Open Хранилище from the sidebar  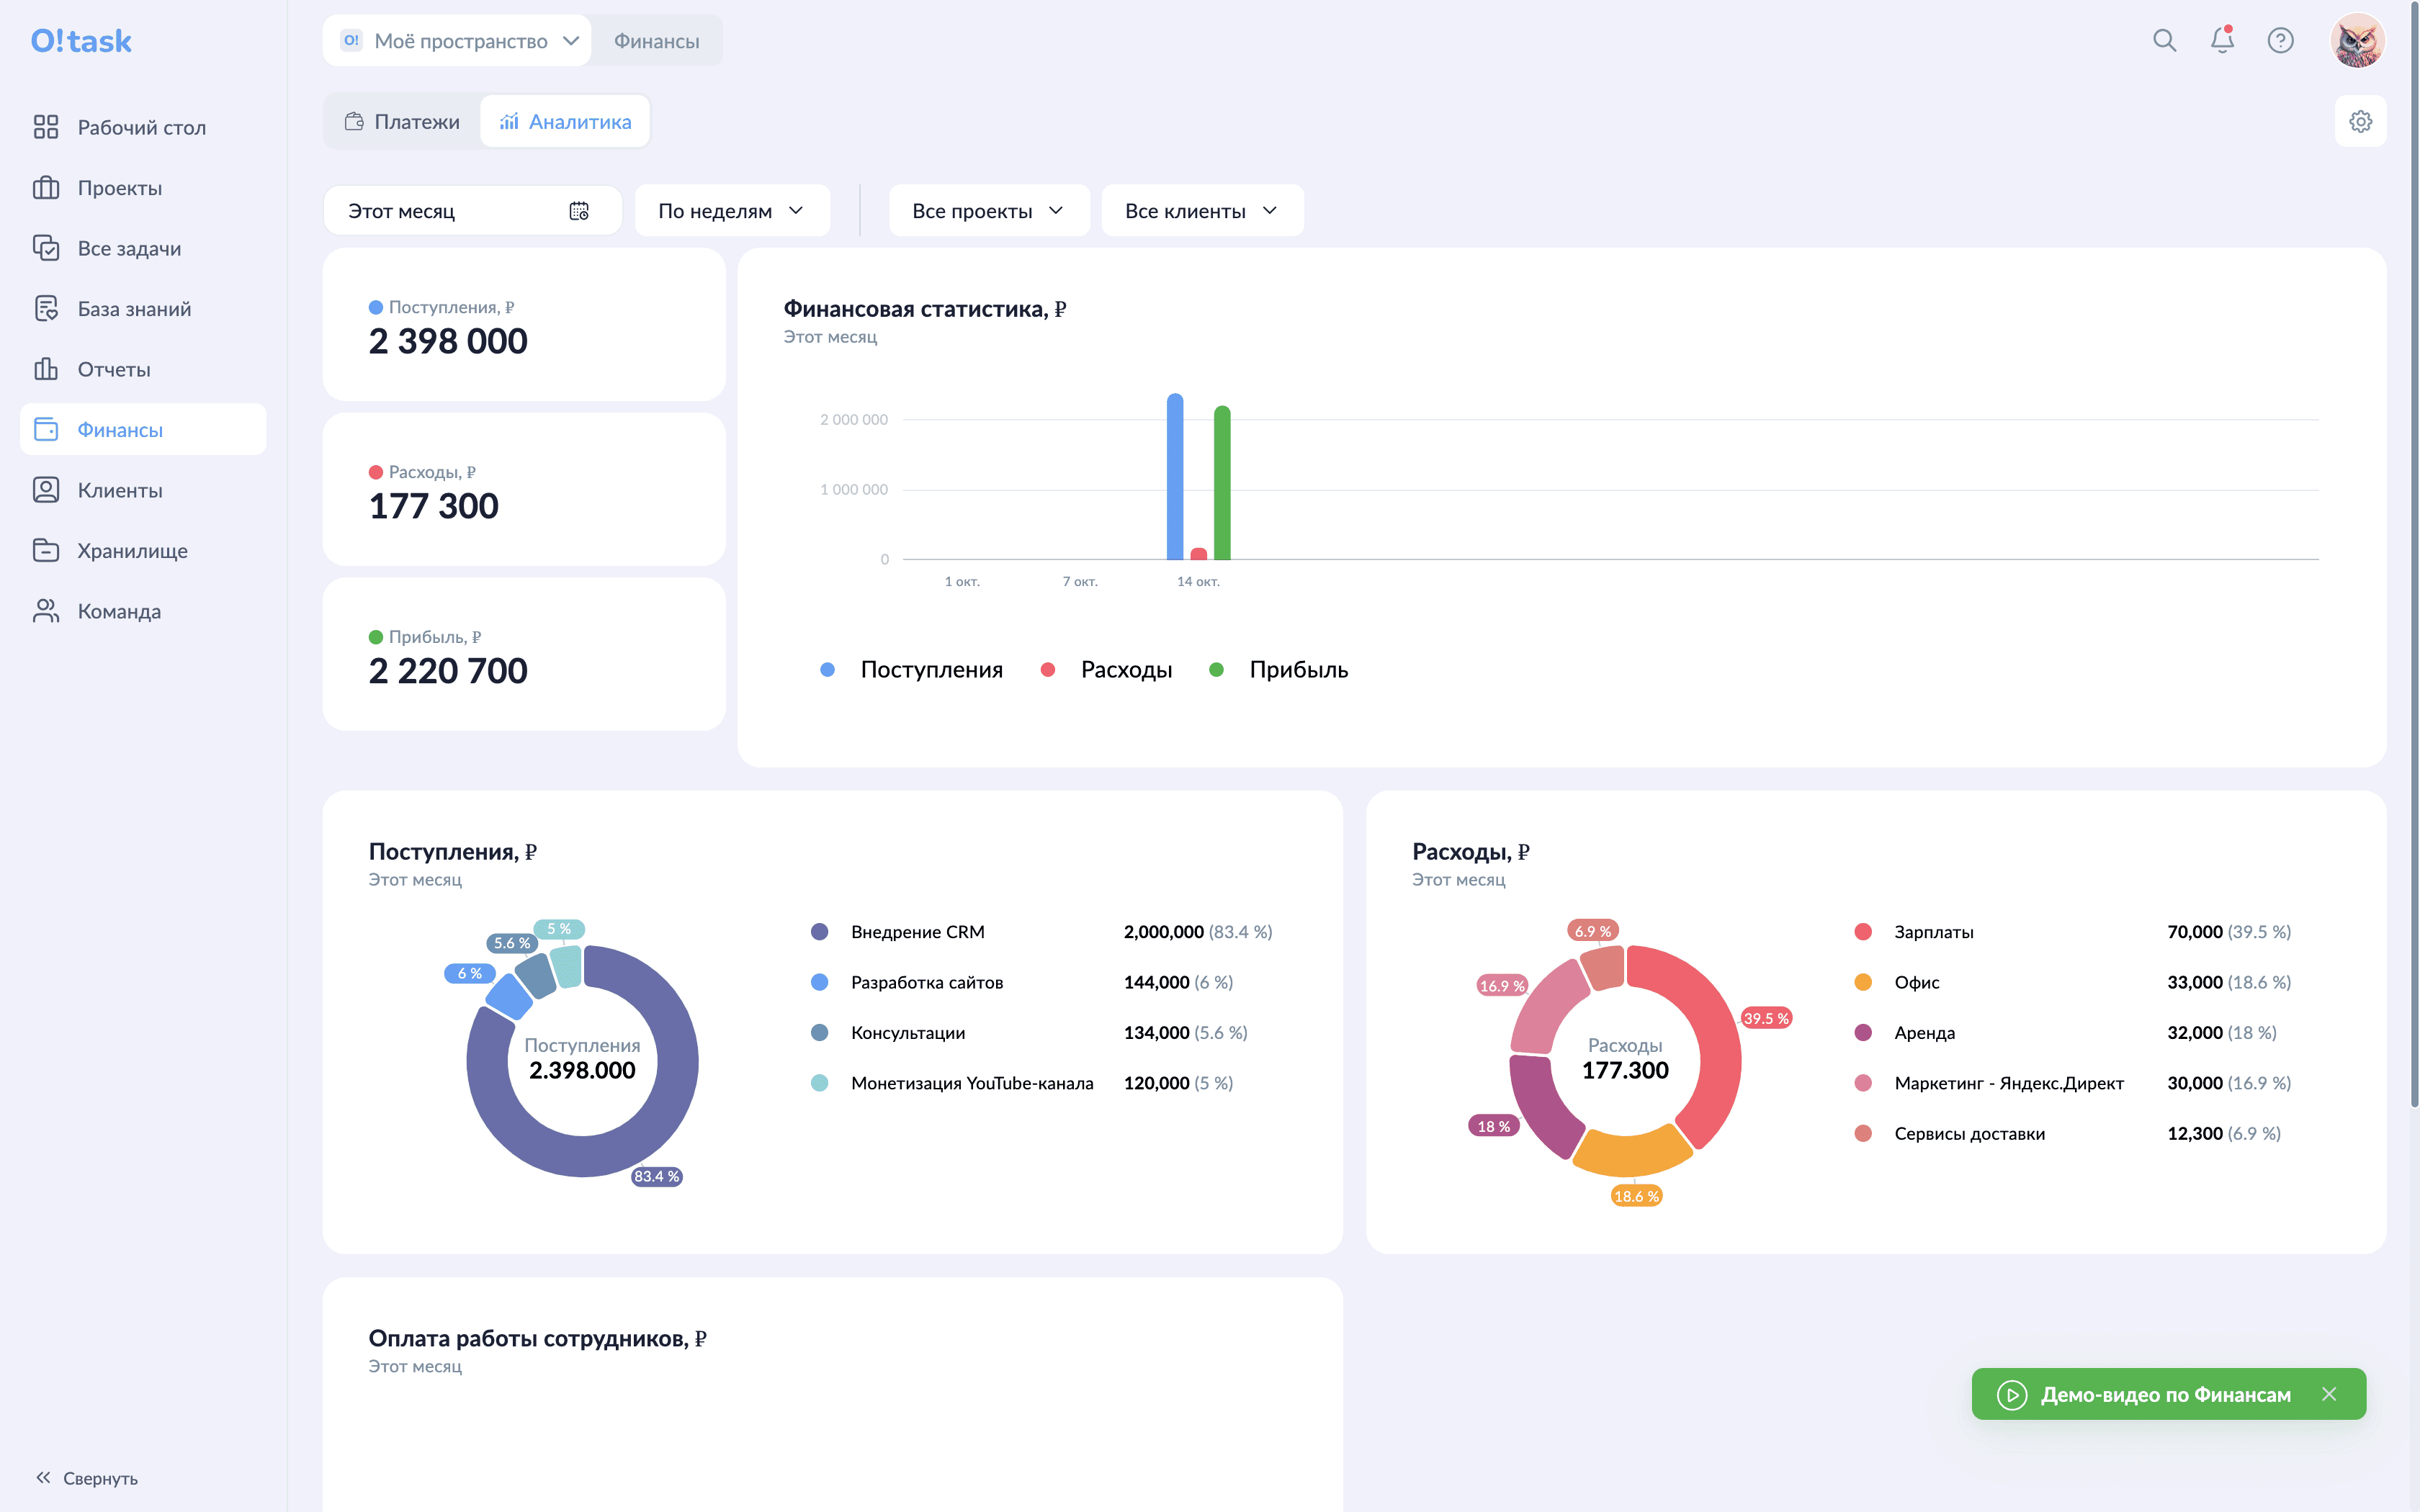142,550
